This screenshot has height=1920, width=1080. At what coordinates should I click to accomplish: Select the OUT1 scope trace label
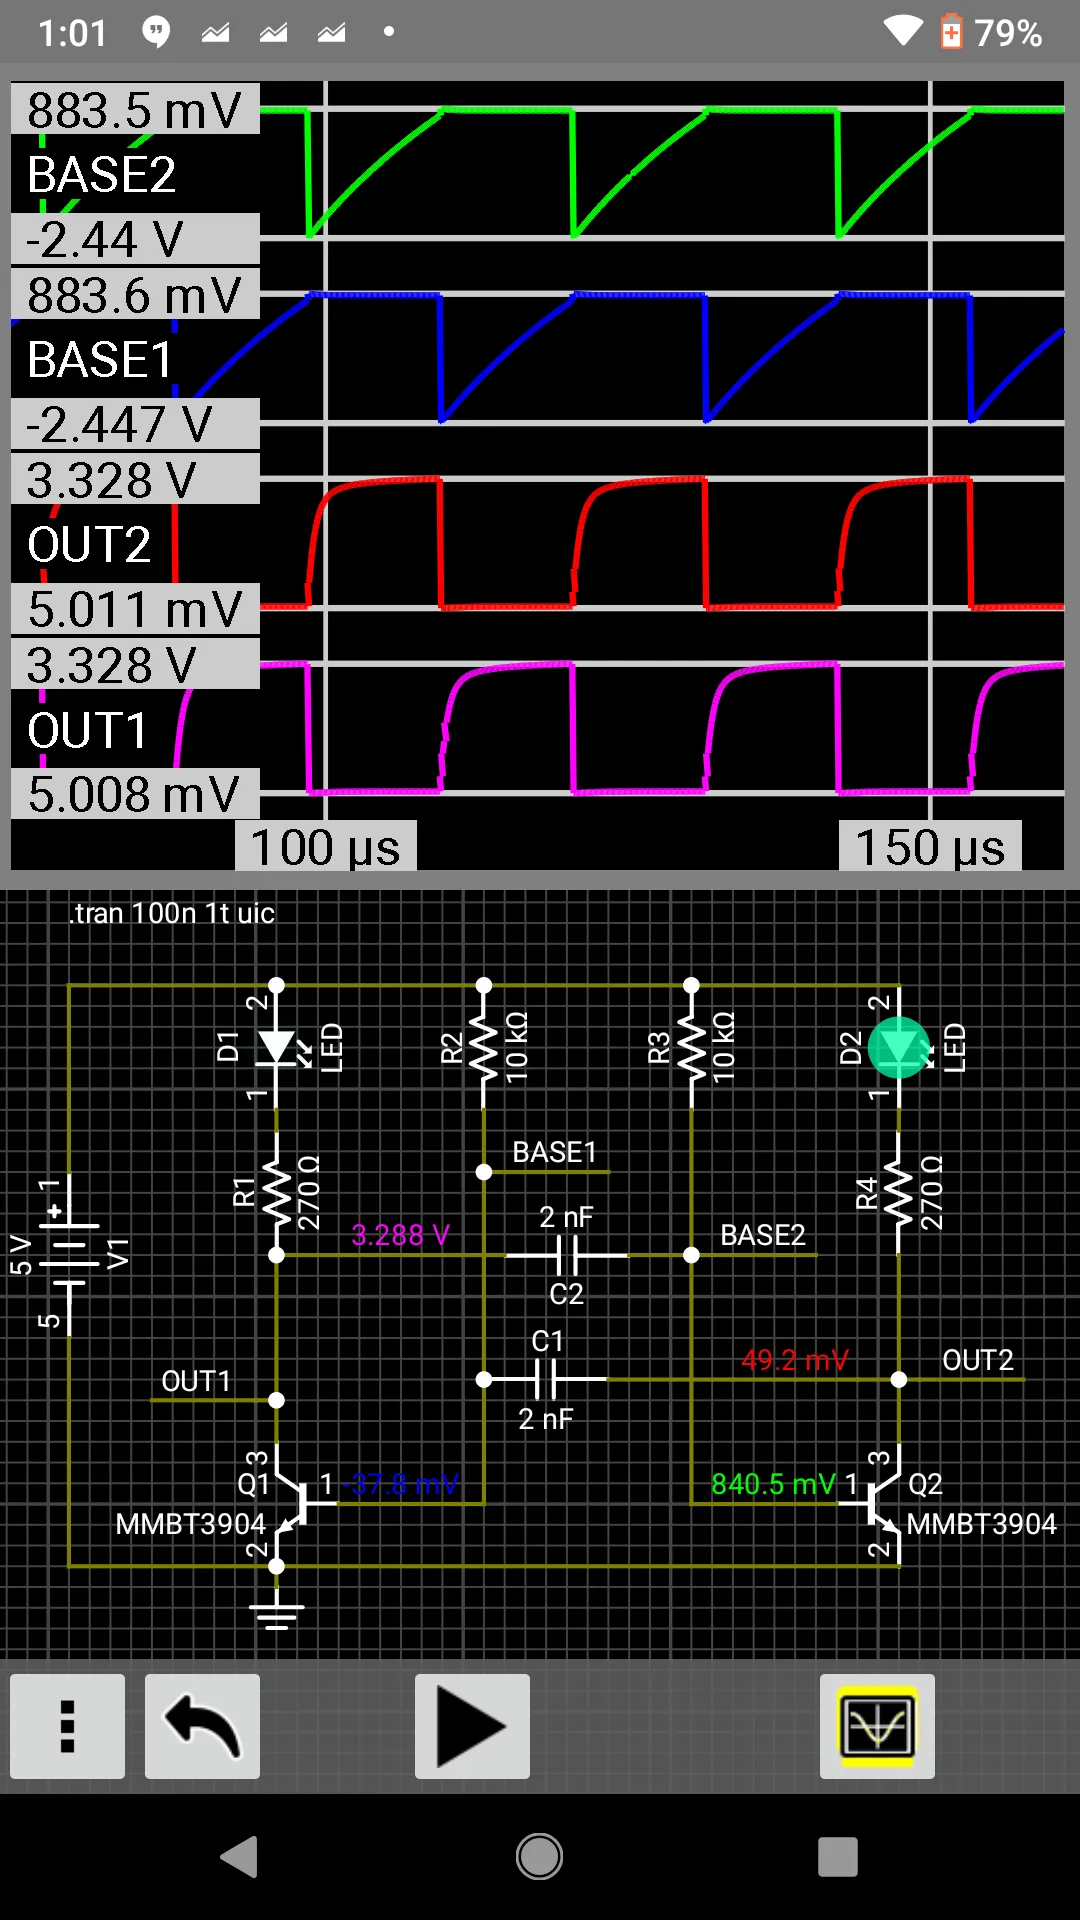(87, 730)
